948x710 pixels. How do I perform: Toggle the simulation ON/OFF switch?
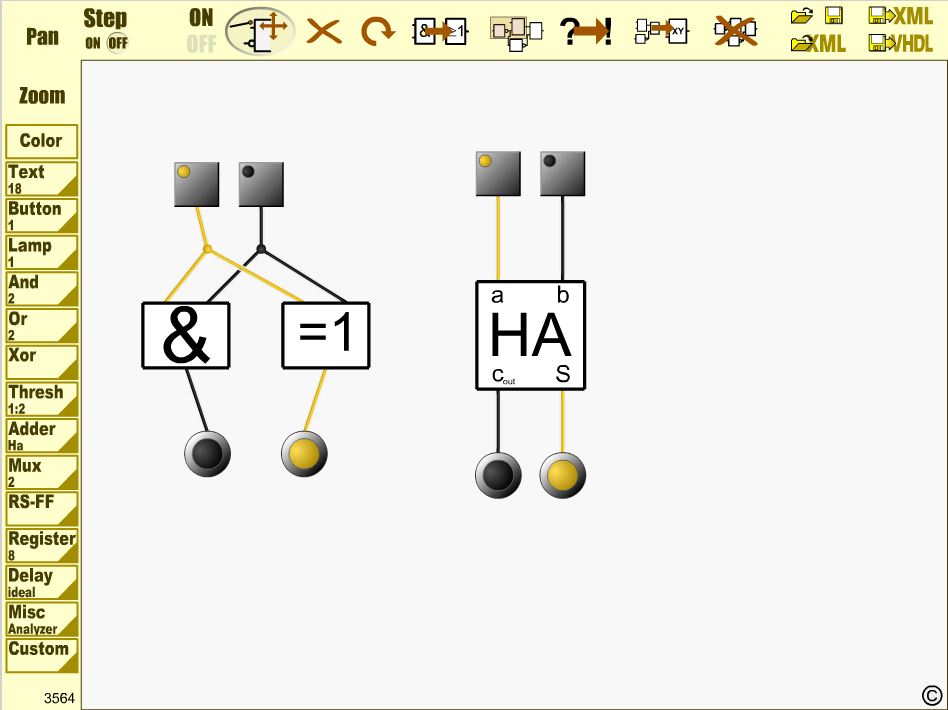[x=201, y=31]
